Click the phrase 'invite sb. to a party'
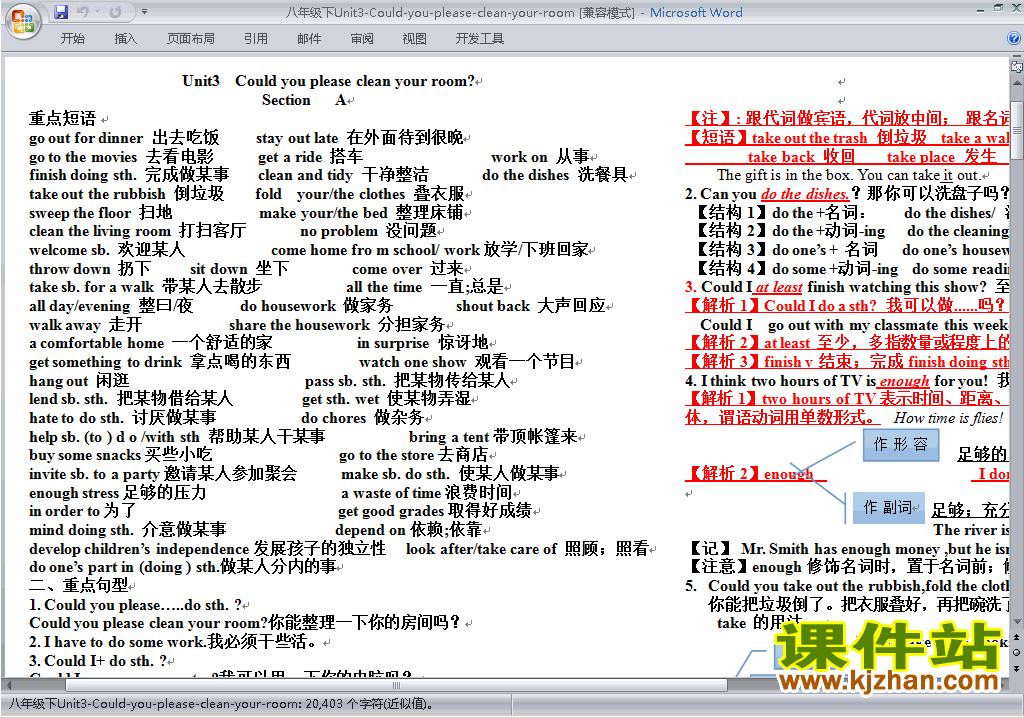 94,474
